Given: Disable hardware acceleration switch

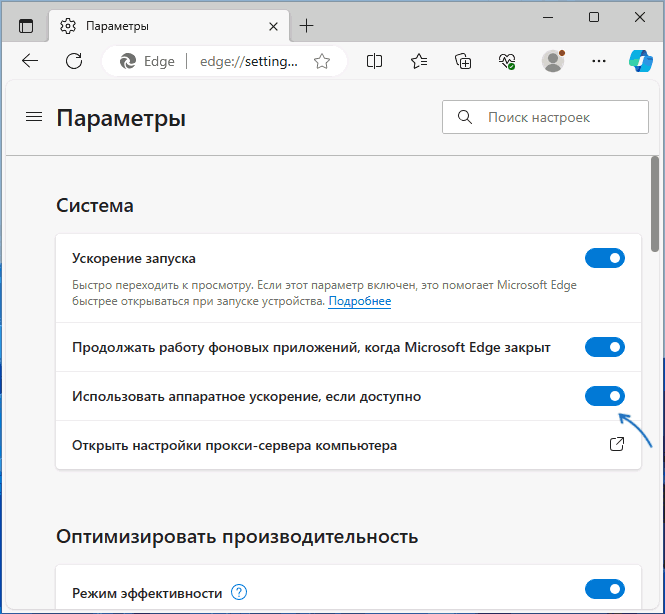Looking at the screenshot, I should point(605,396).
